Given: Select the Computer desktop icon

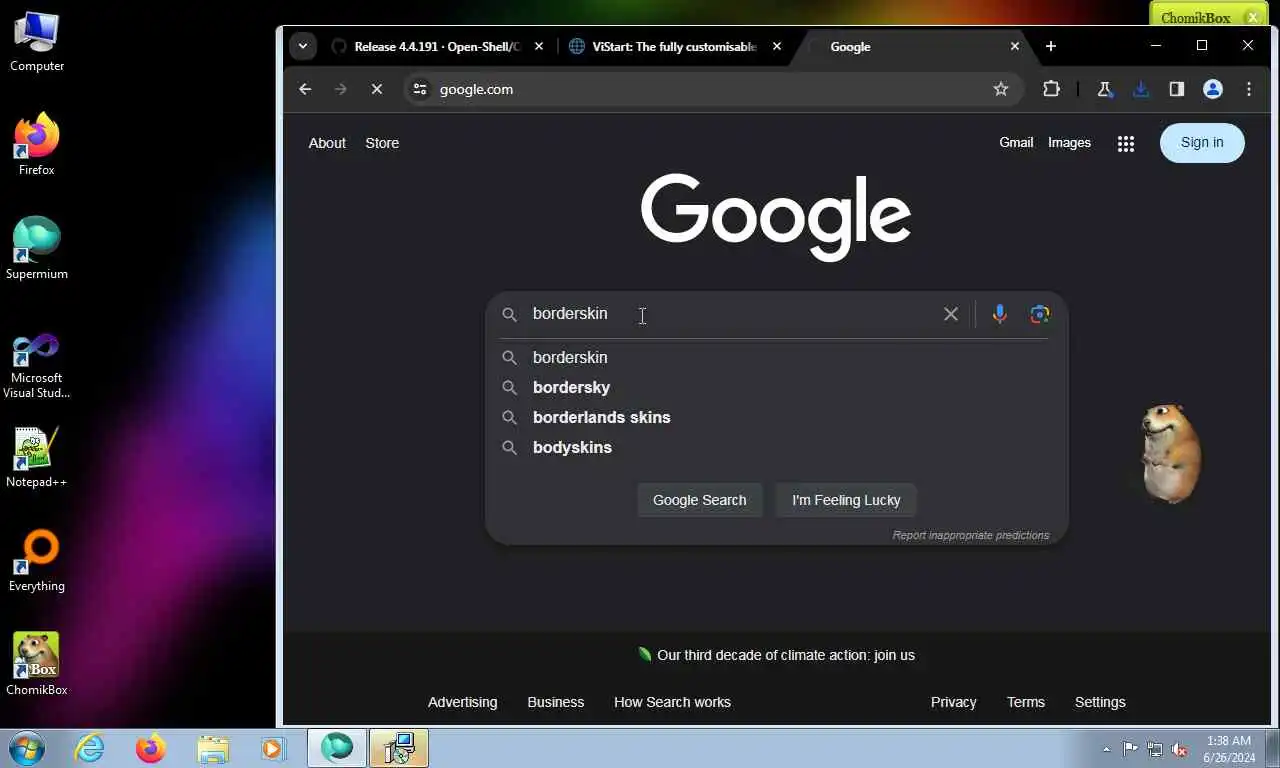Looking at the screenshot, I should [37, 42].
